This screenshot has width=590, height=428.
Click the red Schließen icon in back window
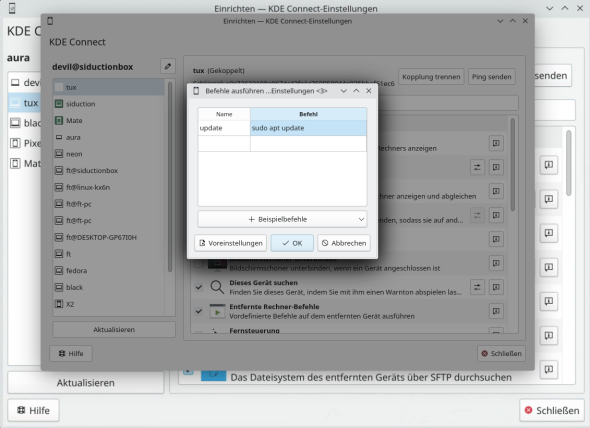529,410
